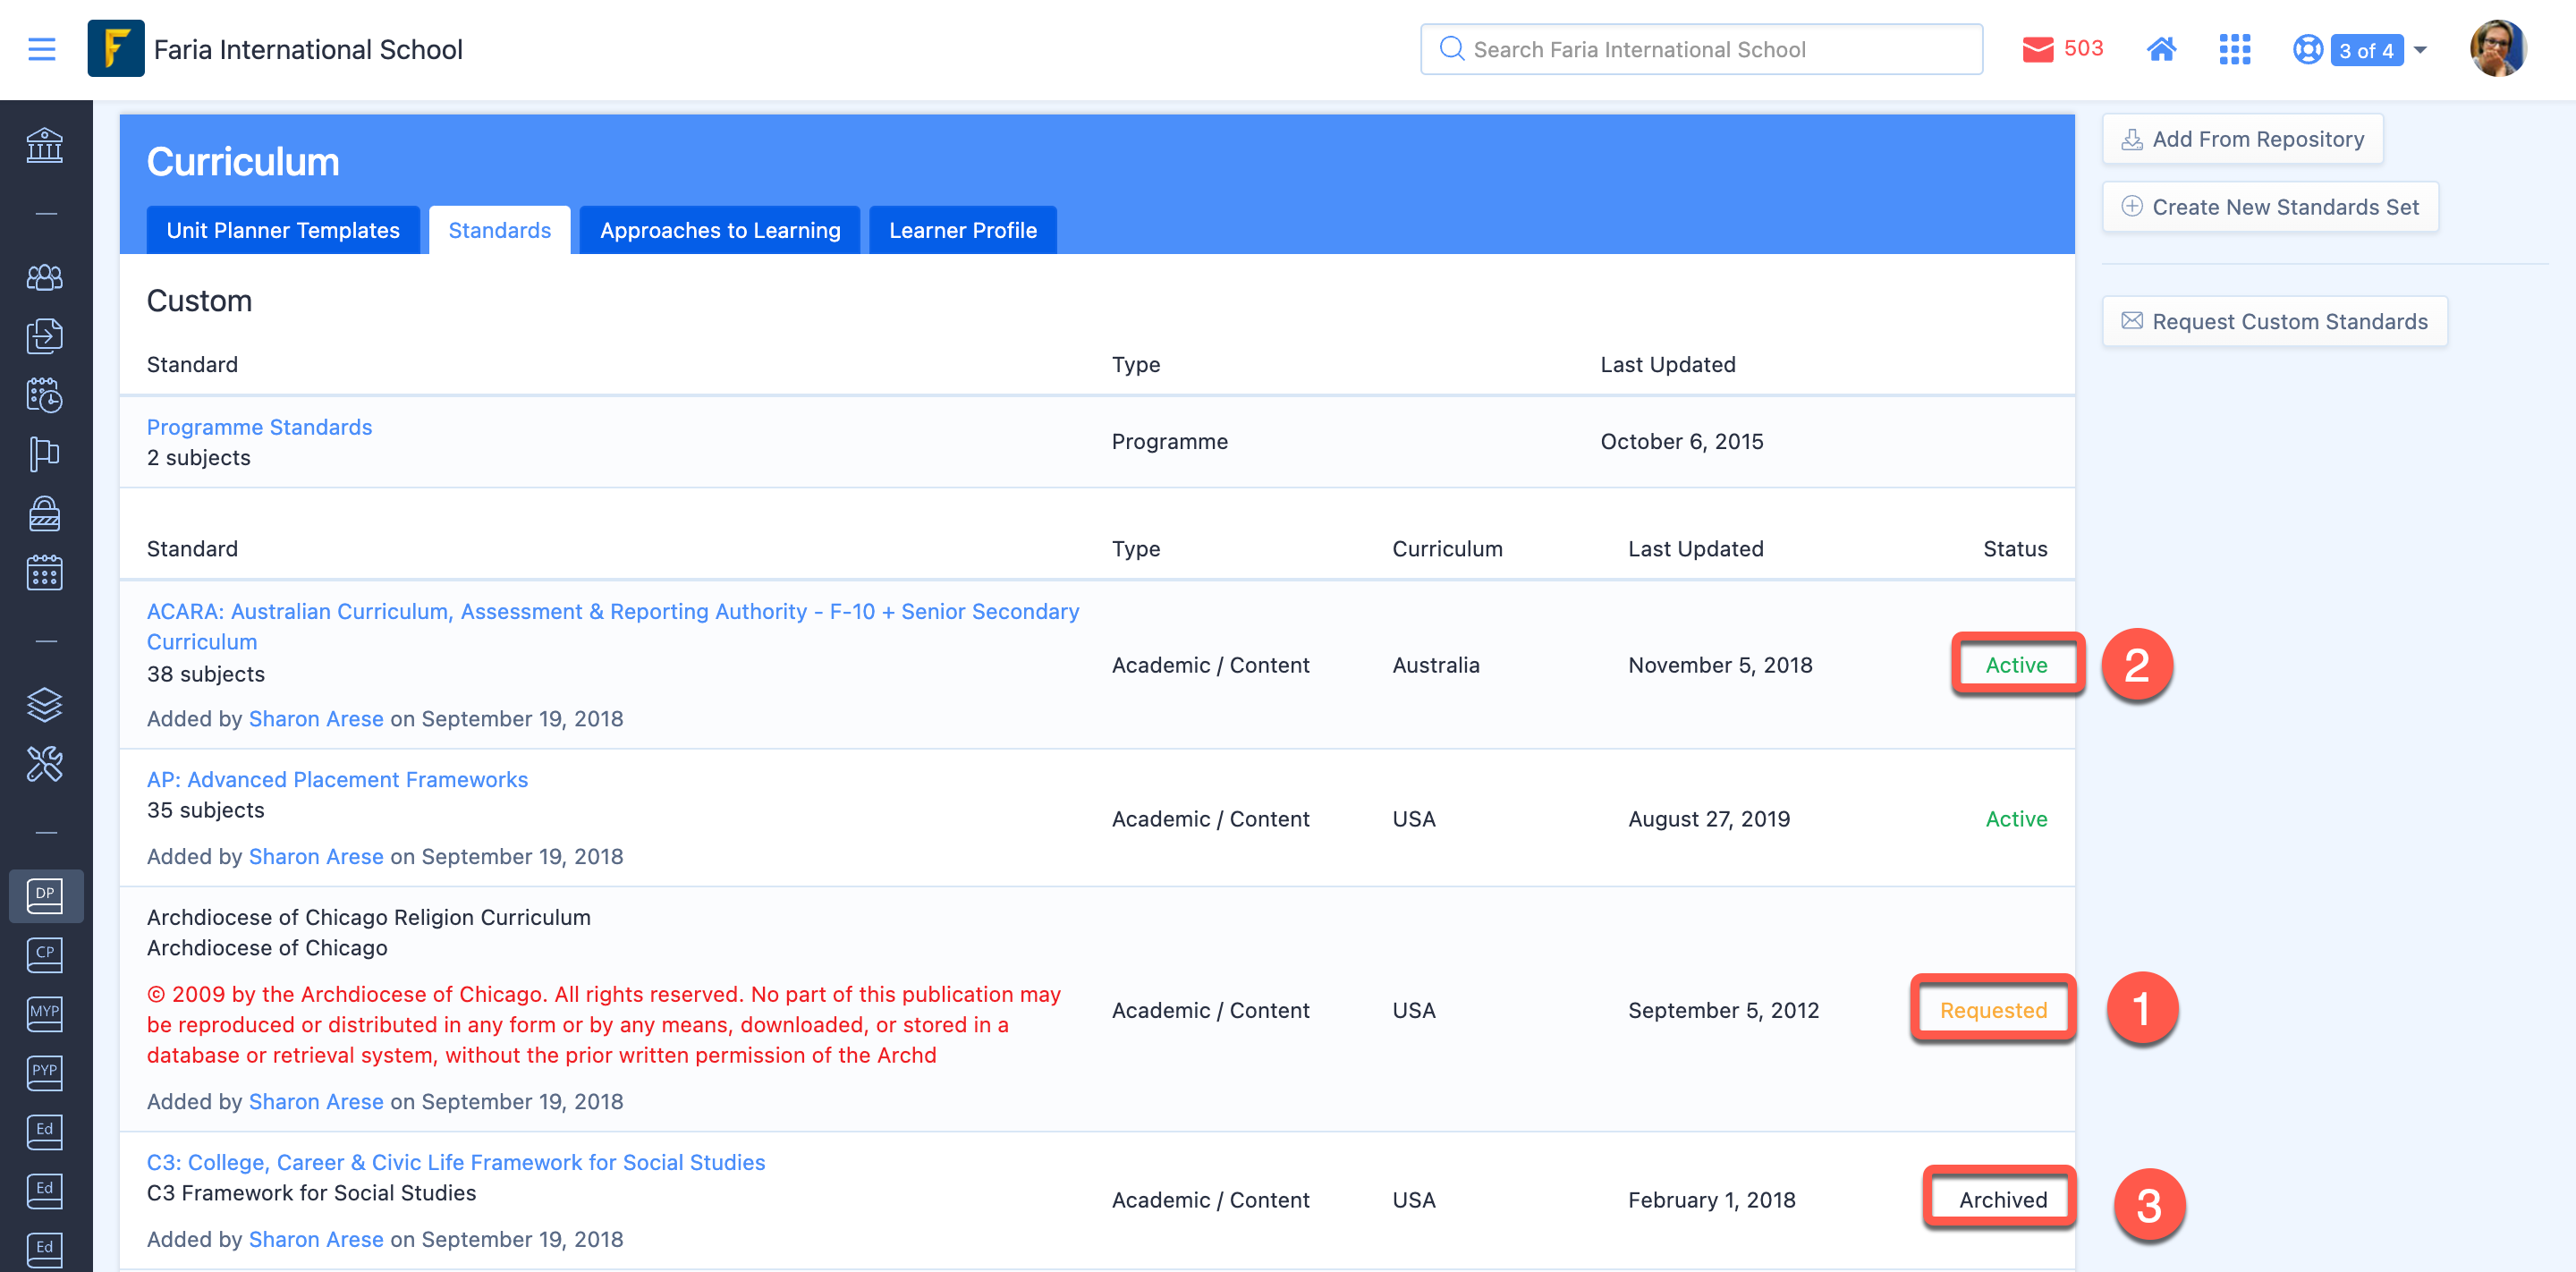Click the "C3 Framework for Social Studies" subtitle
The image size is (2576, 1272).
[x=312, y=1193]
